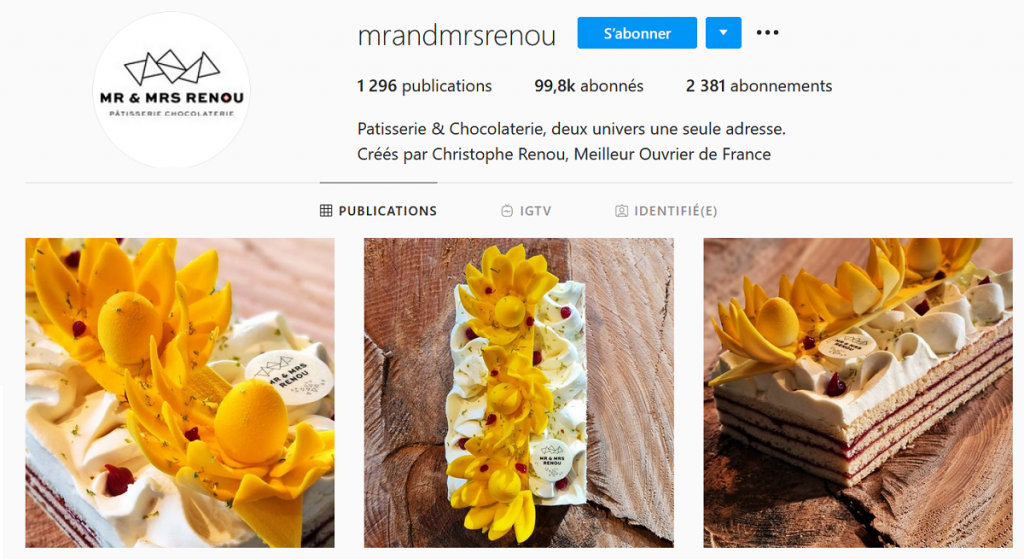Viewport: 1024px width, 559px height.
Task: Click the grid icon next to Publications
Action: click(x=326, y=210)
